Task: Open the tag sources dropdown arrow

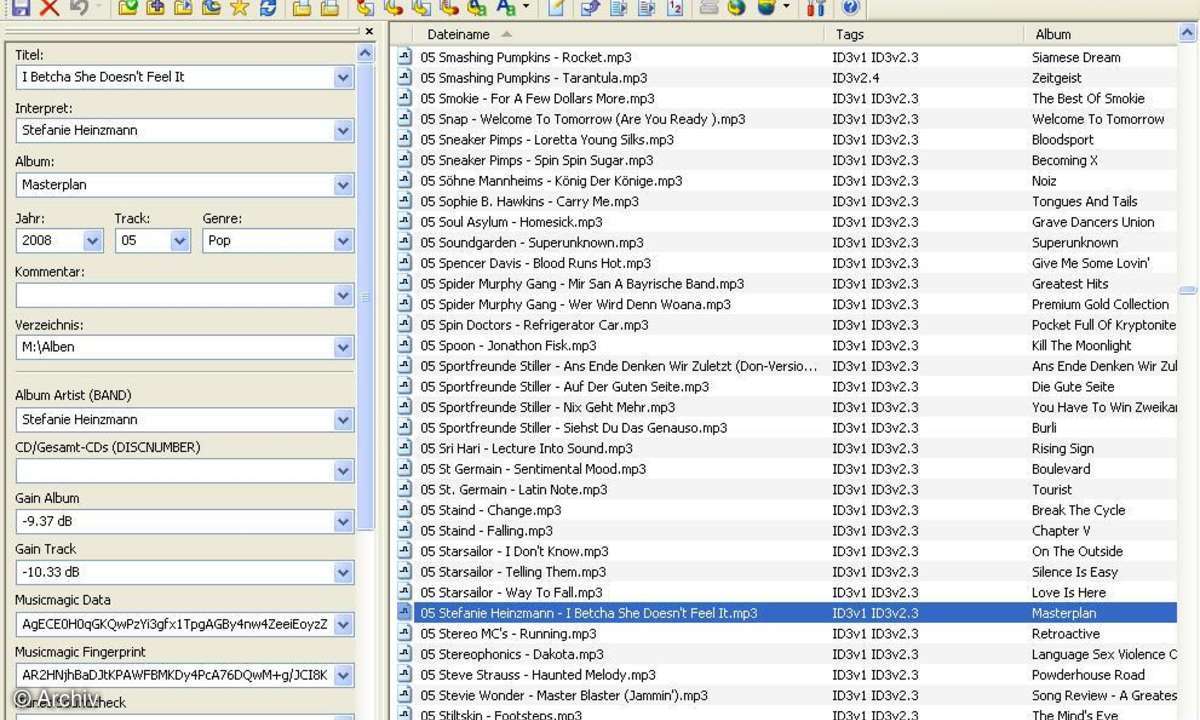Action: [786, 8]
